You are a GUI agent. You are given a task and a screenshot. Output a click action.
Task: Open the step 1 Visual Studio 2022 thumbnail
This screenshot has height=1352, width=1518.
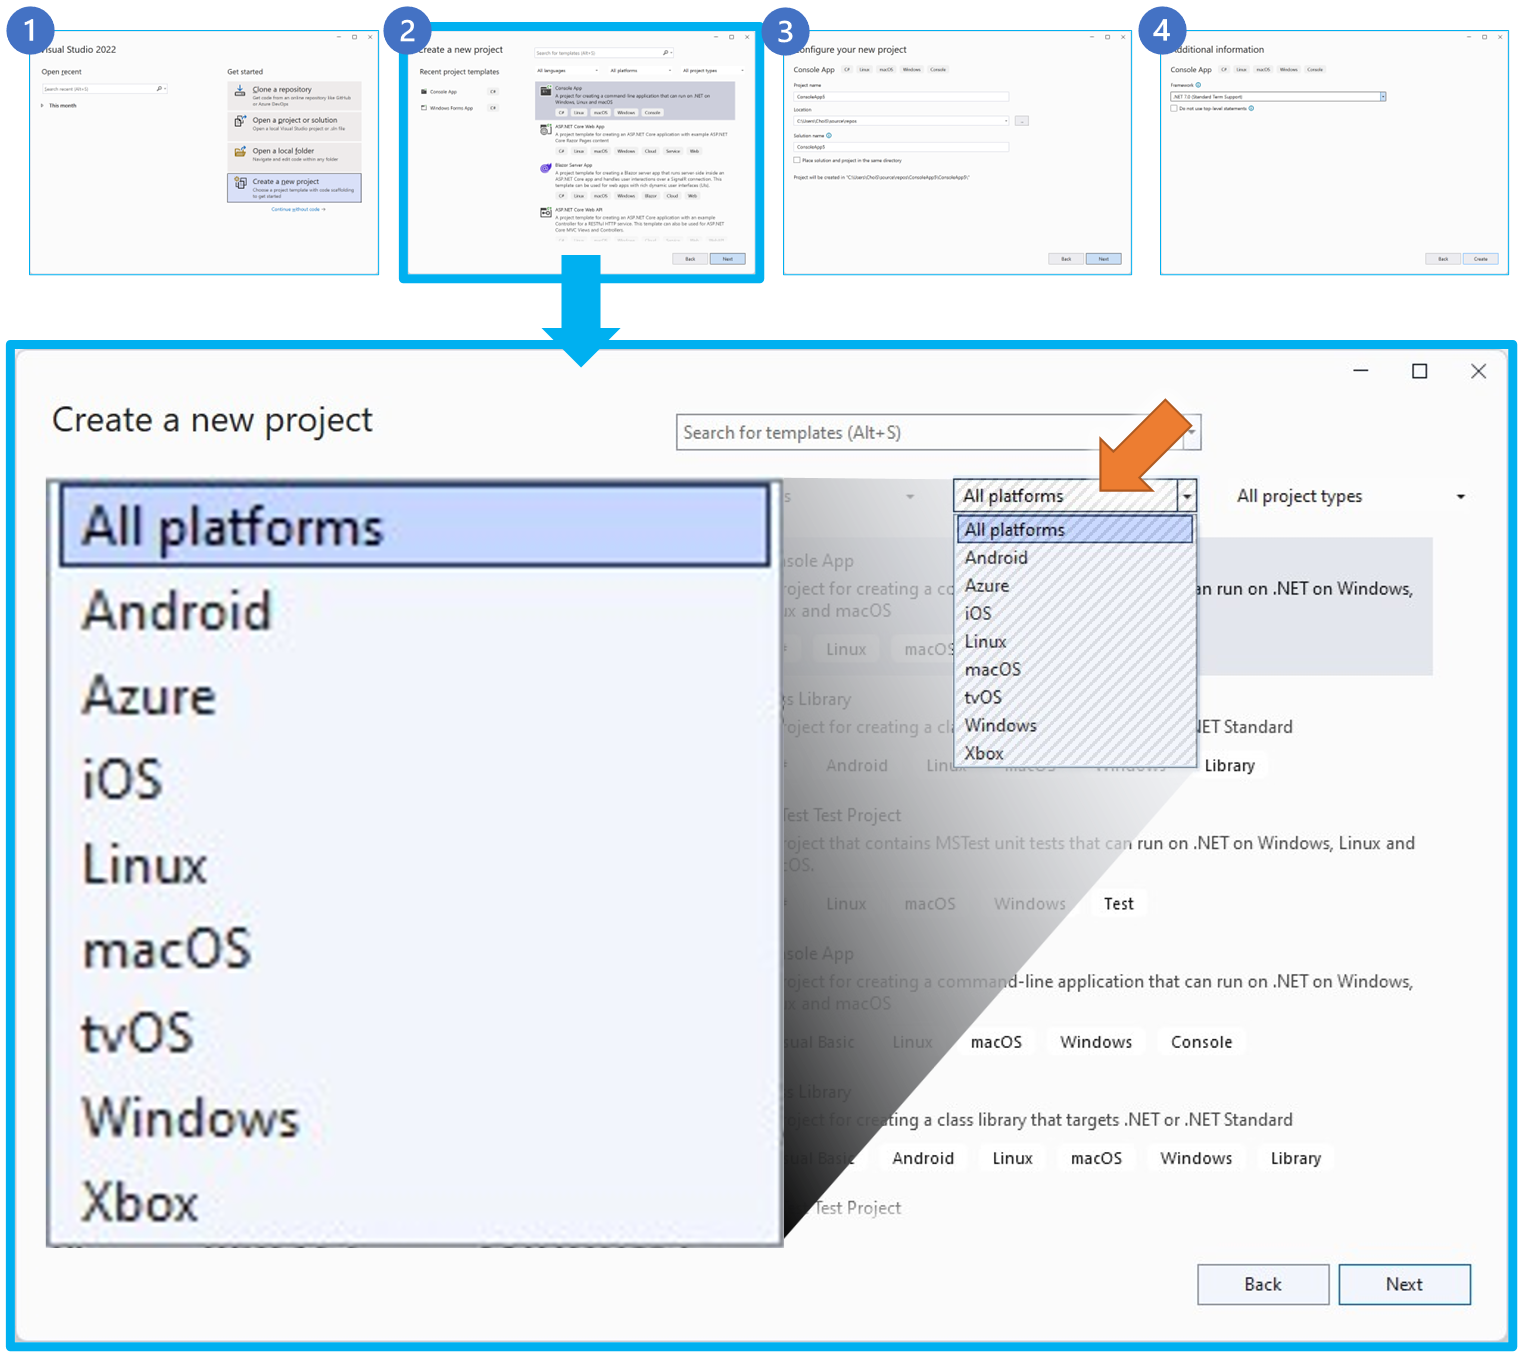(204, 152)
